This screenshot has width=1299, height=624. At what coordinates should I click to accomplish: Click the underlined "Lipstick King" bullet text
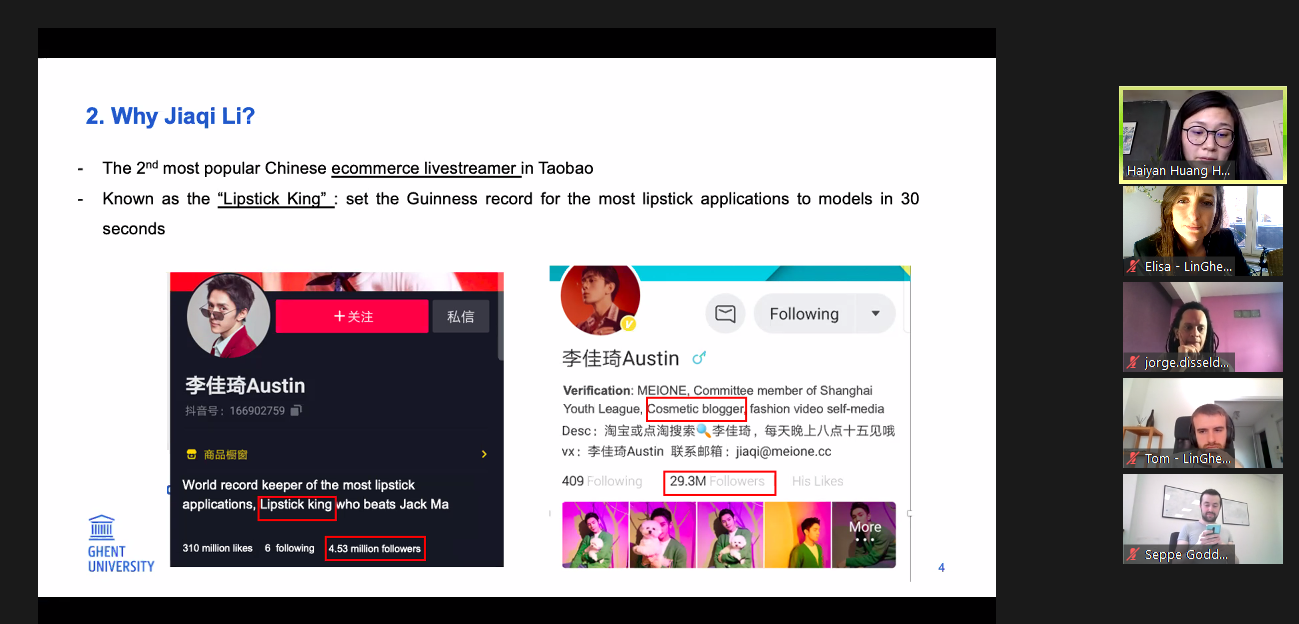pyautogui.click(x=275, y=198)
